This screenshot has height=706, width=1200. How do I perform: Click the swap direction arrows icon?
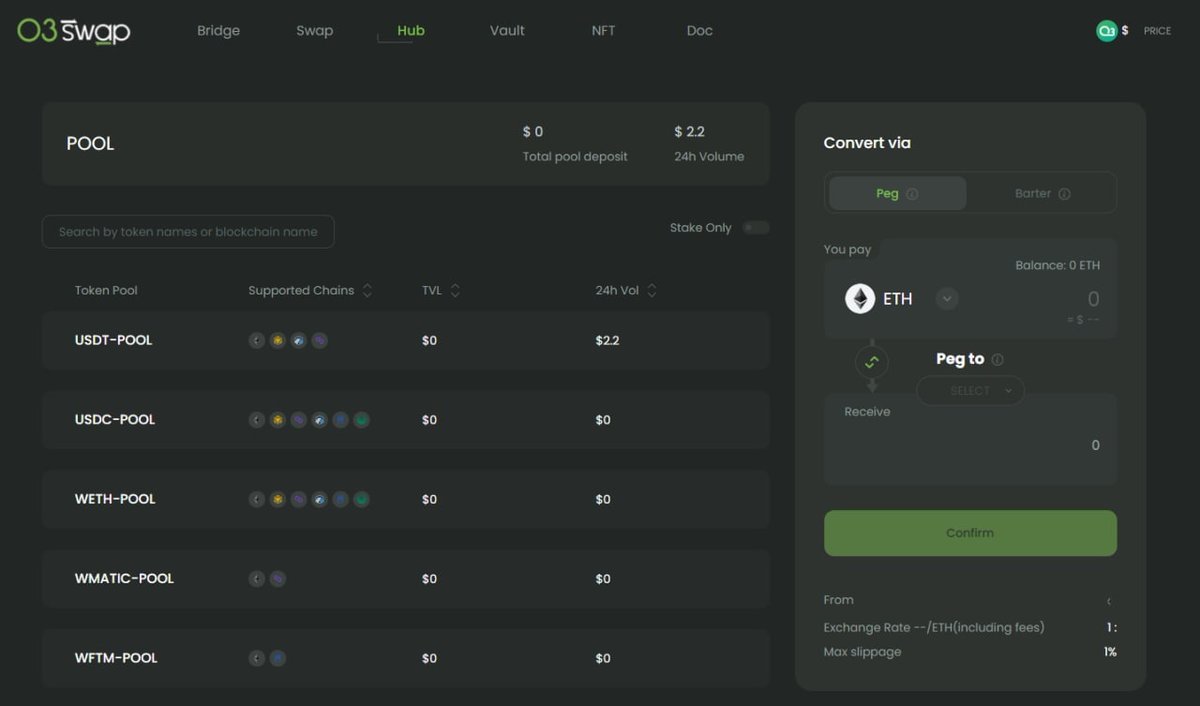(871, 362)
